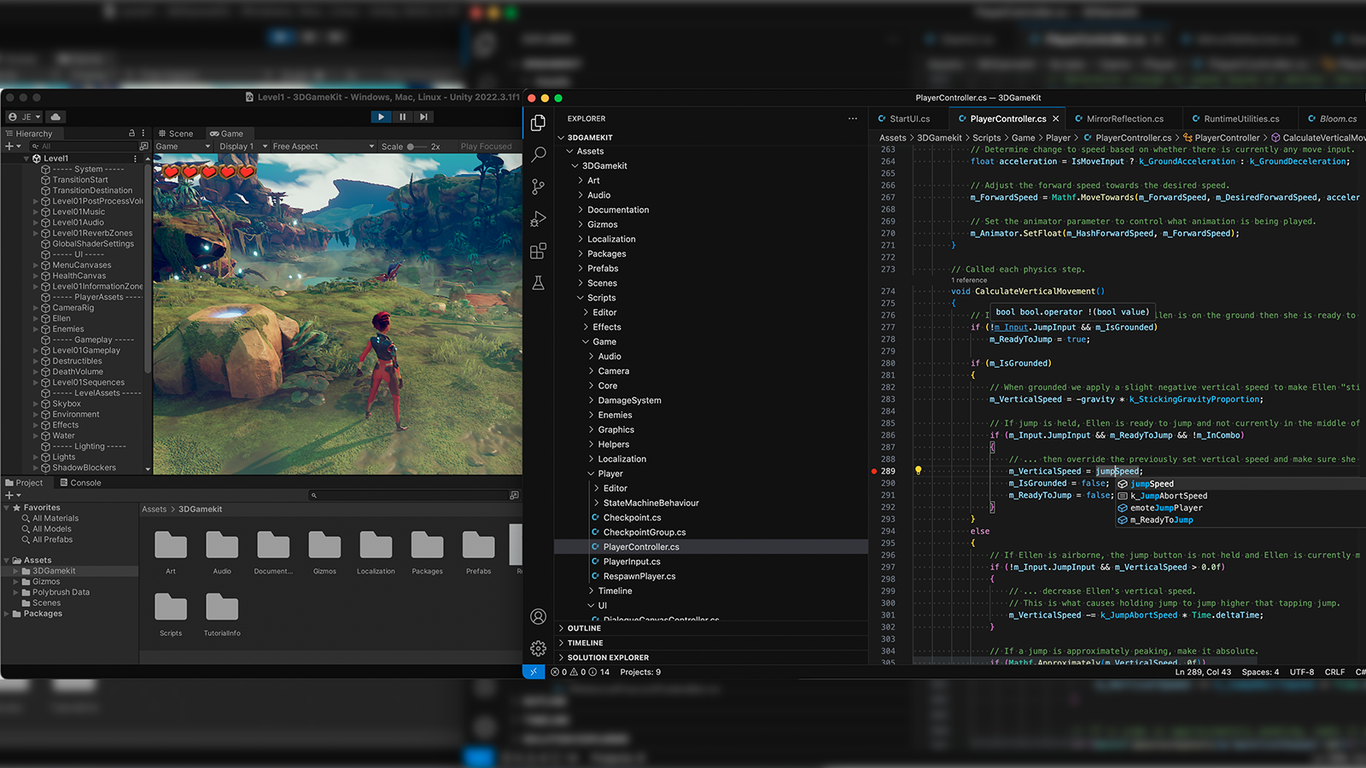Pause the Unity game playback

tap(403, 117)
